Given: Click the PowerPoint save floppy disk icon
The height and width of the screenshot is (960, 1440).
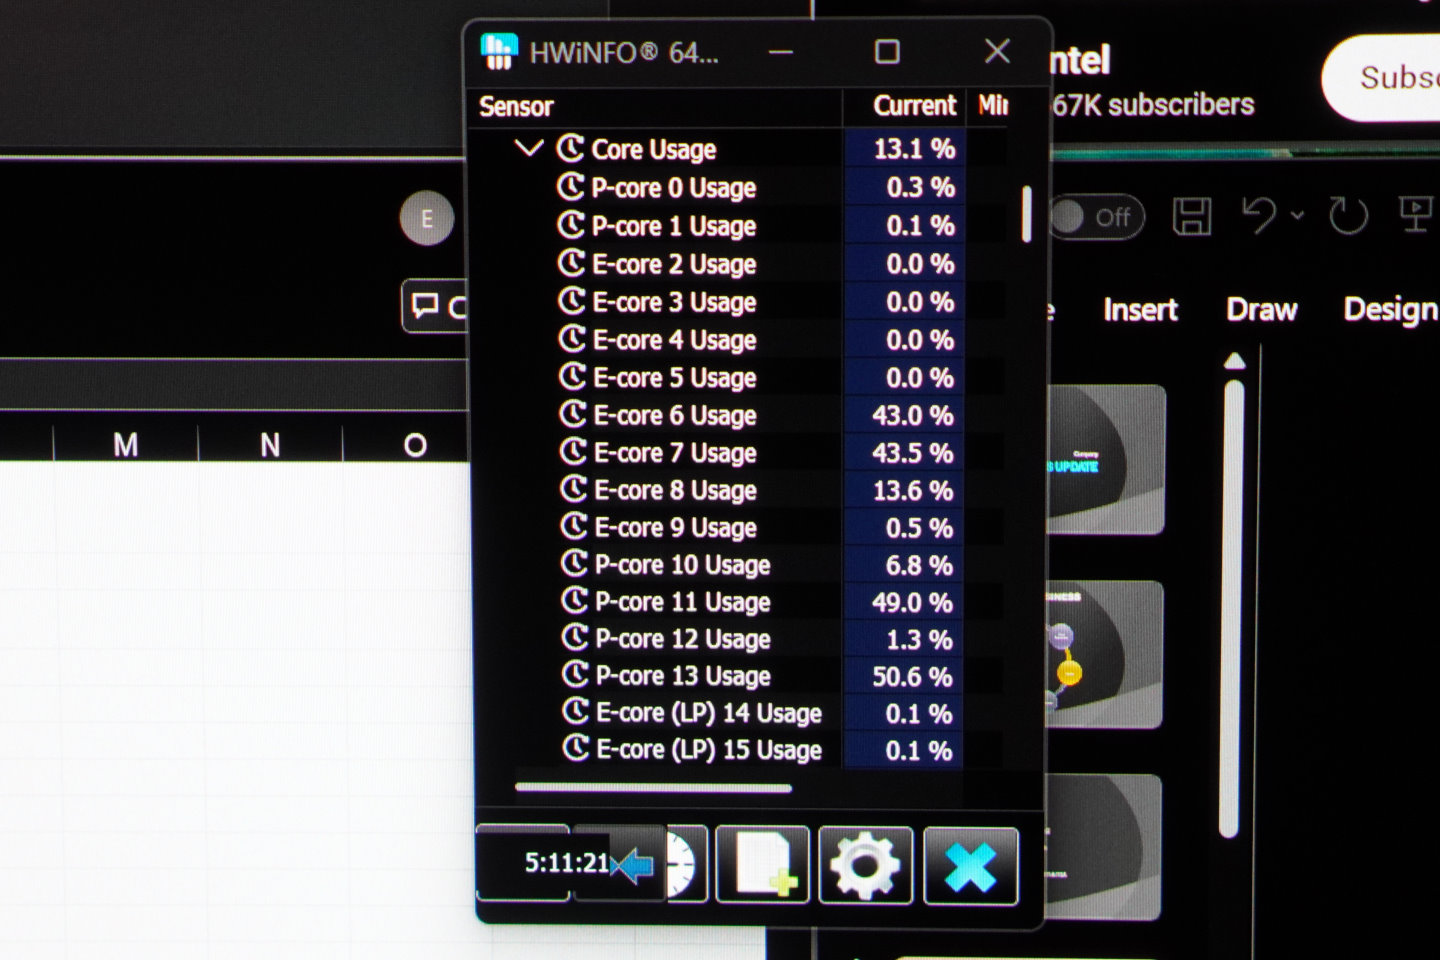Looking at the screenshot, I should tap(1191, 216).
